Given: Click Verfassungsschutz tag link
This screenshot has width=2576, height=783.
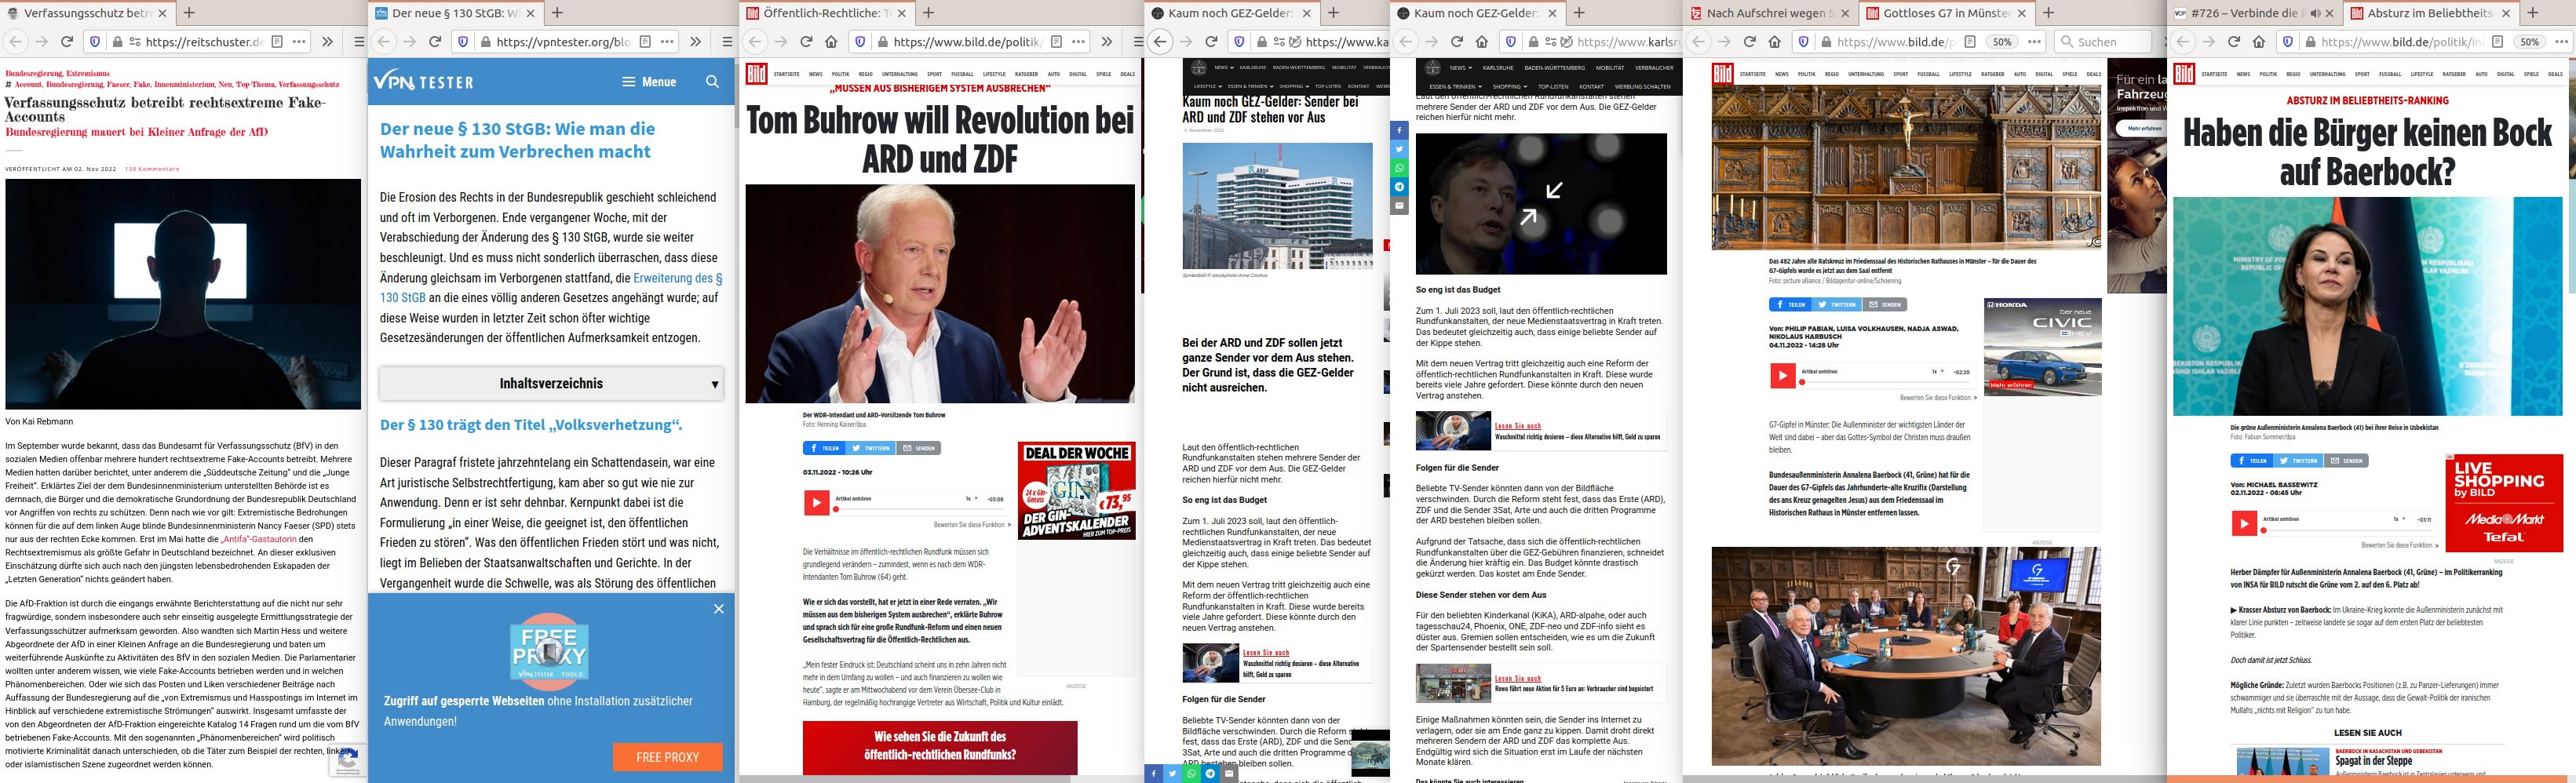Looking at the screenshot, I should click(x=308, y=84).
